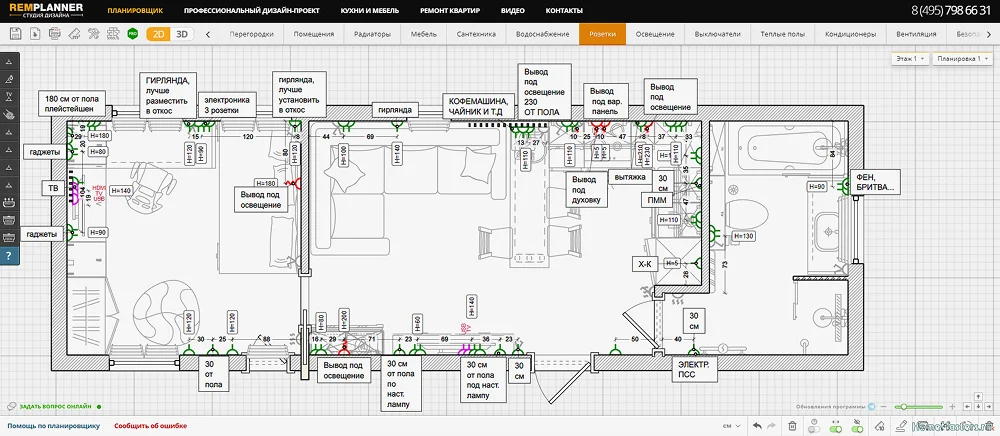Open the print to PDF icon

55,34
